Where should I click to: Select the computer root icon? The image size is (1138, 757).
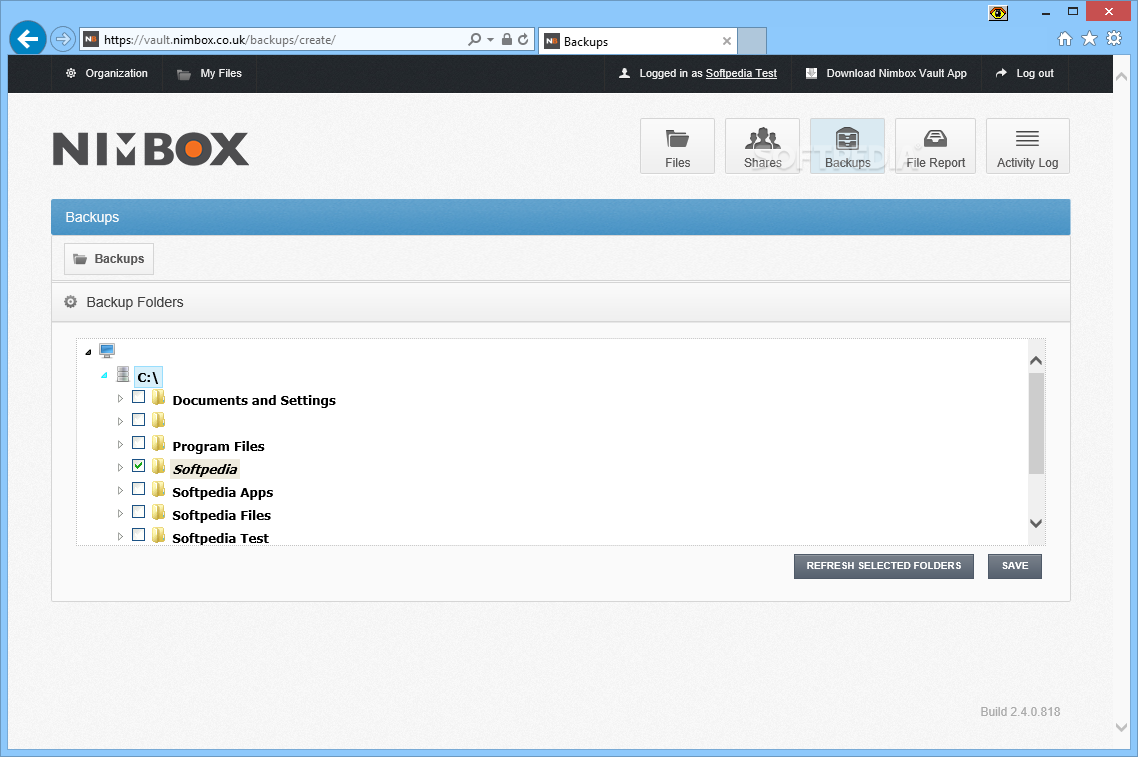click(107, 351)
